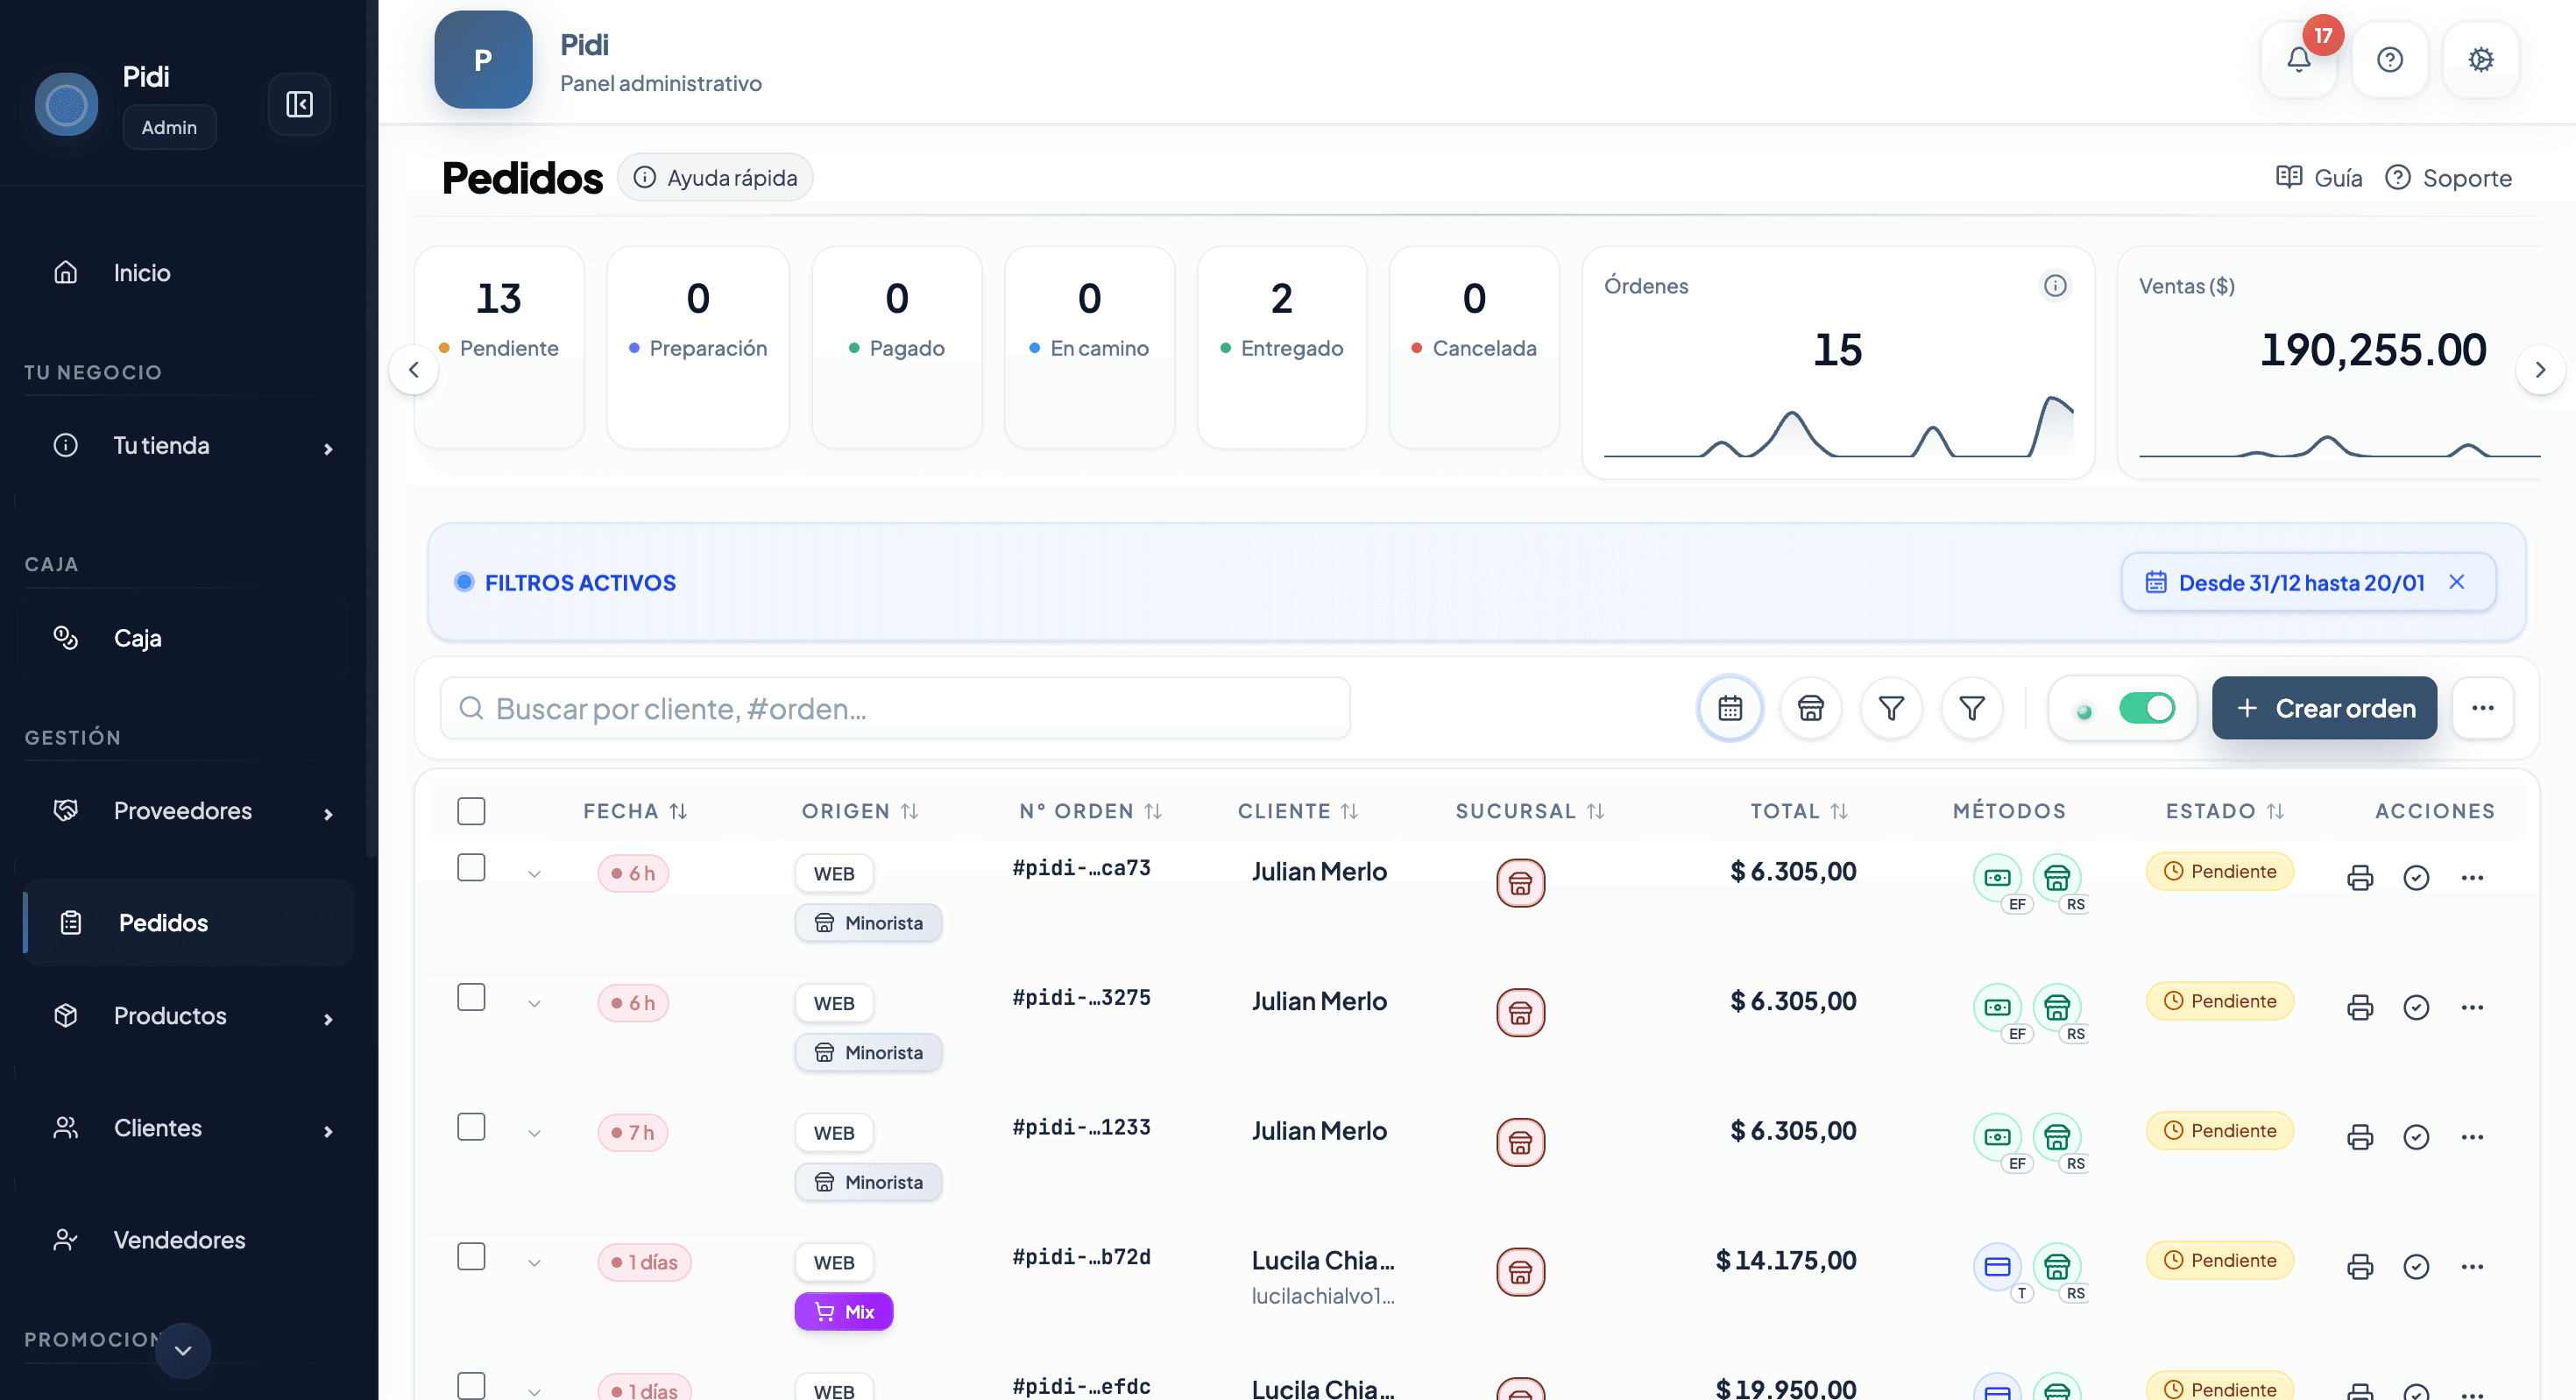Remove the Desde 31/12 hasta 20/01 filter
Screen dimensions: 2576x1400
click(2456, 582)
